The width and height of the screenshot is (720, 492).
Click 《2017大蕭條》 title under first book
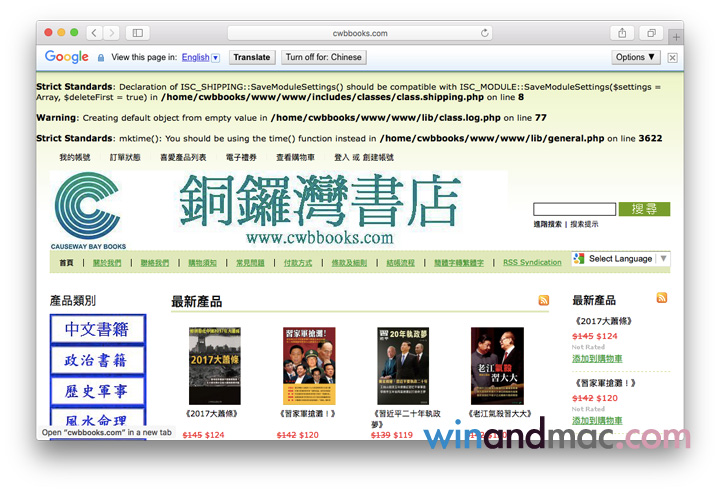click(211, 414)
